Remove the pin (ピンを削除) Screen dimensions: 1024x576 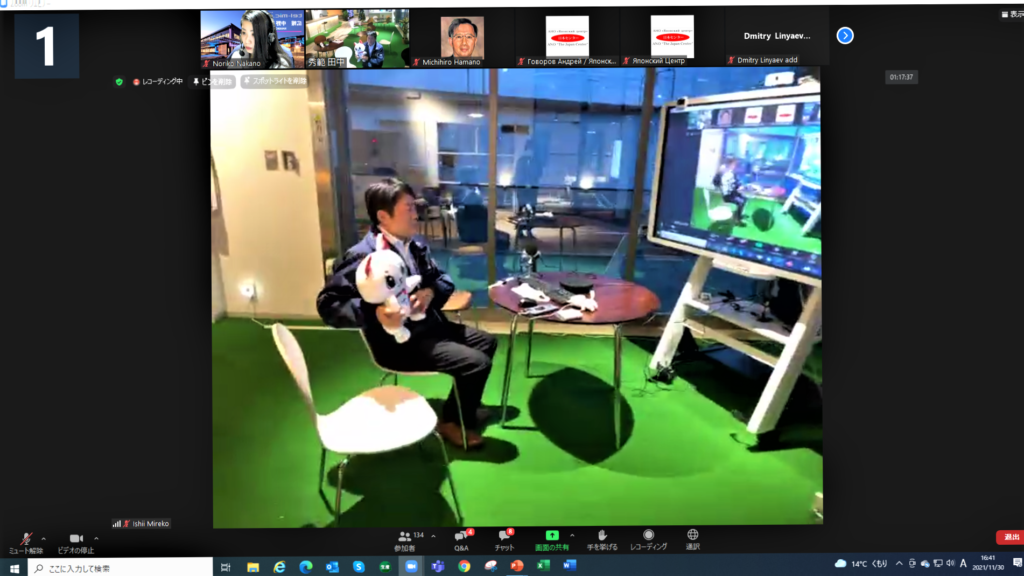click(213, 82)
